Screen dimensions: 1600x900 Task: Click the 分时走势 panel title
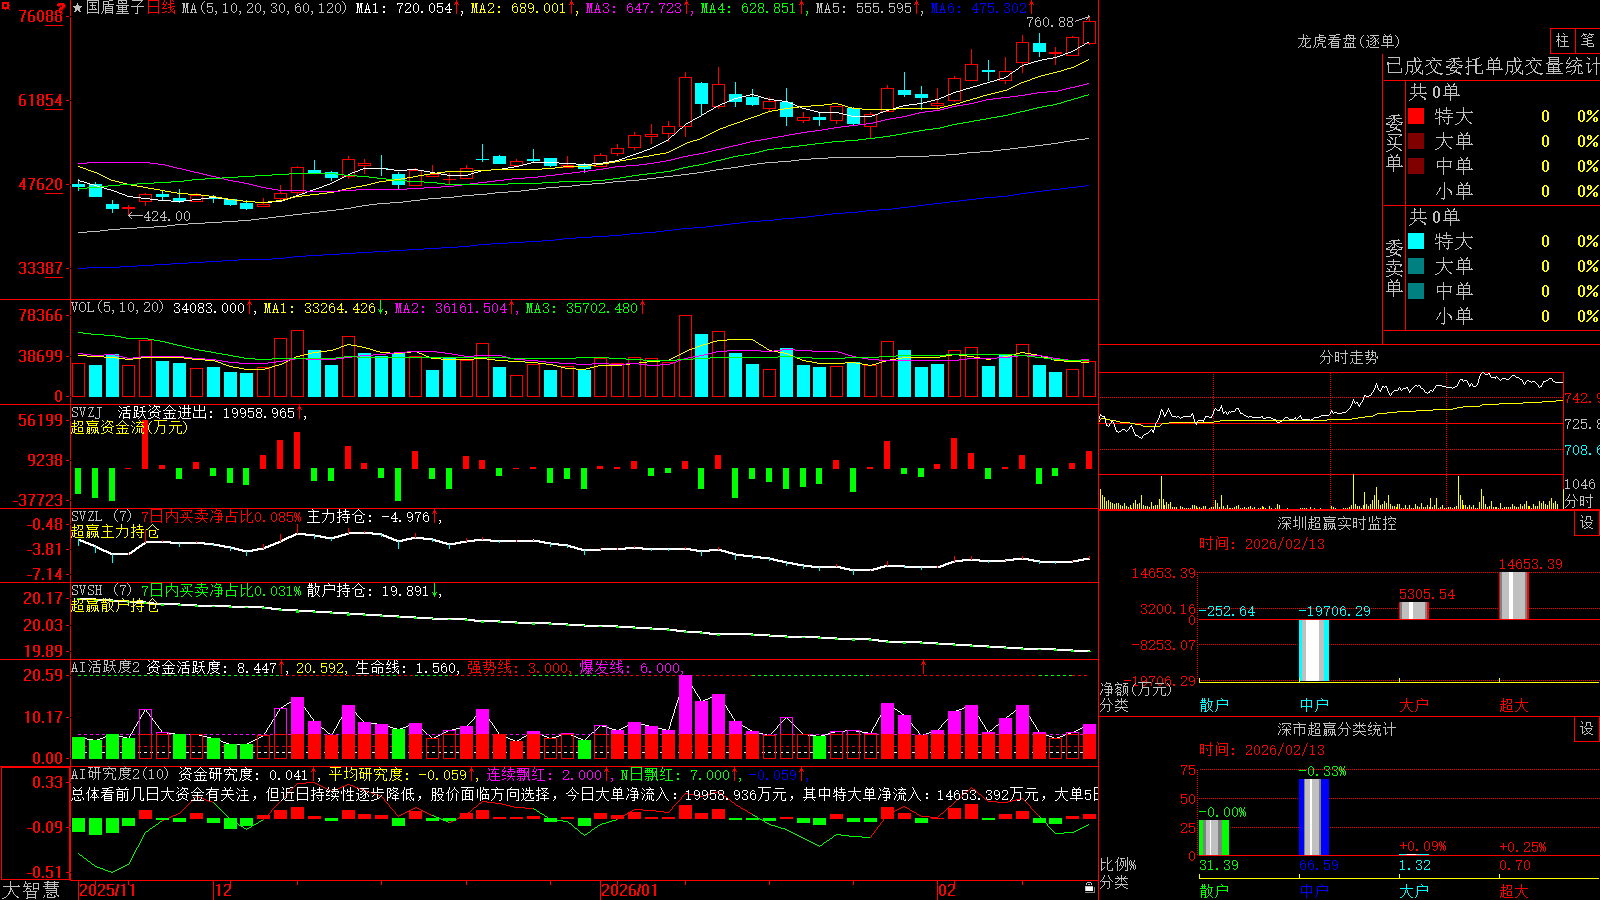pos(1348,357)
